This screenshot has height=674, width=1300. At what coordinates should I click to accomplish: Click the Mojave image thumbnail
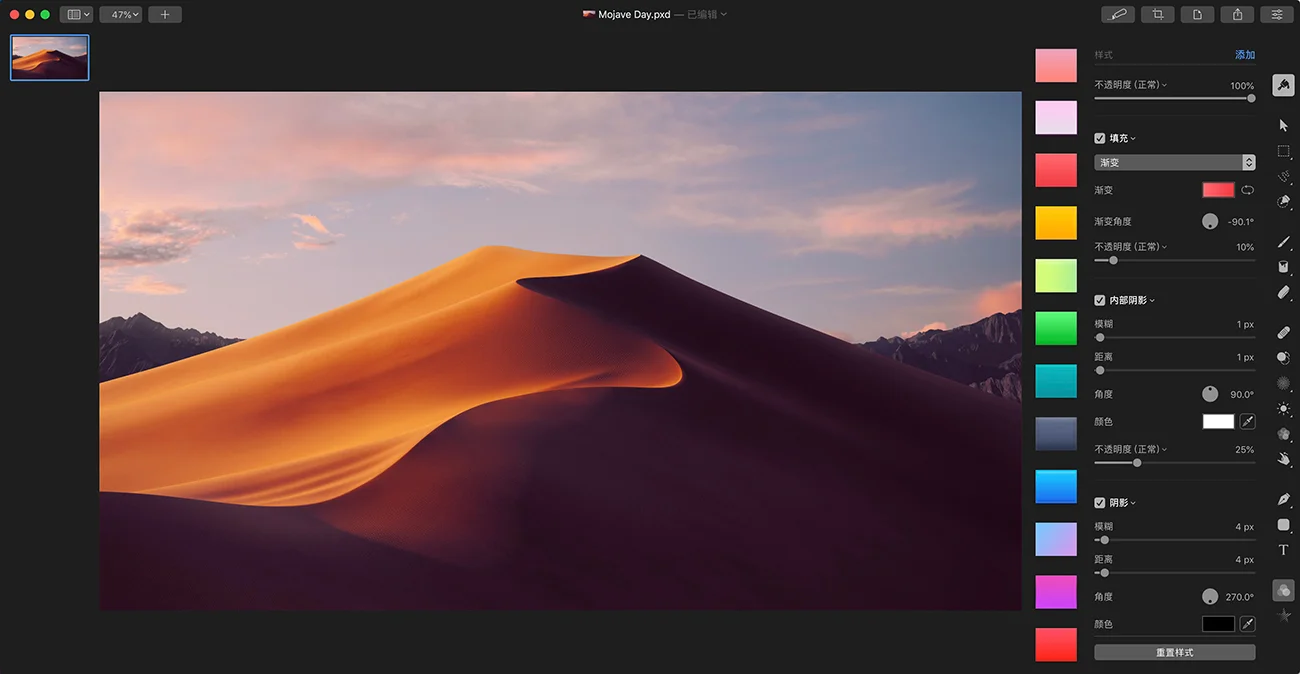click(49, 58)
